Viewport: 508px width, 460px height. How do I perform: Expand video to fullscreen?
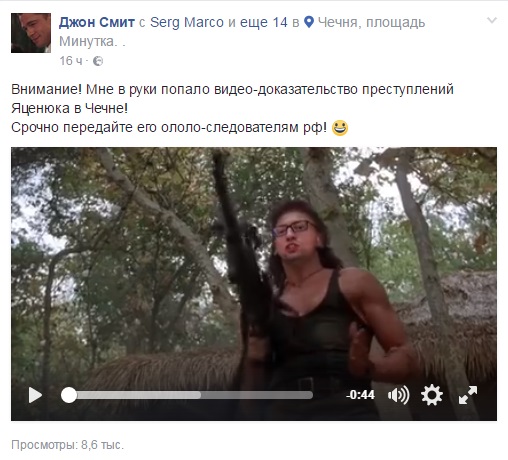click(x=468, y=395)
